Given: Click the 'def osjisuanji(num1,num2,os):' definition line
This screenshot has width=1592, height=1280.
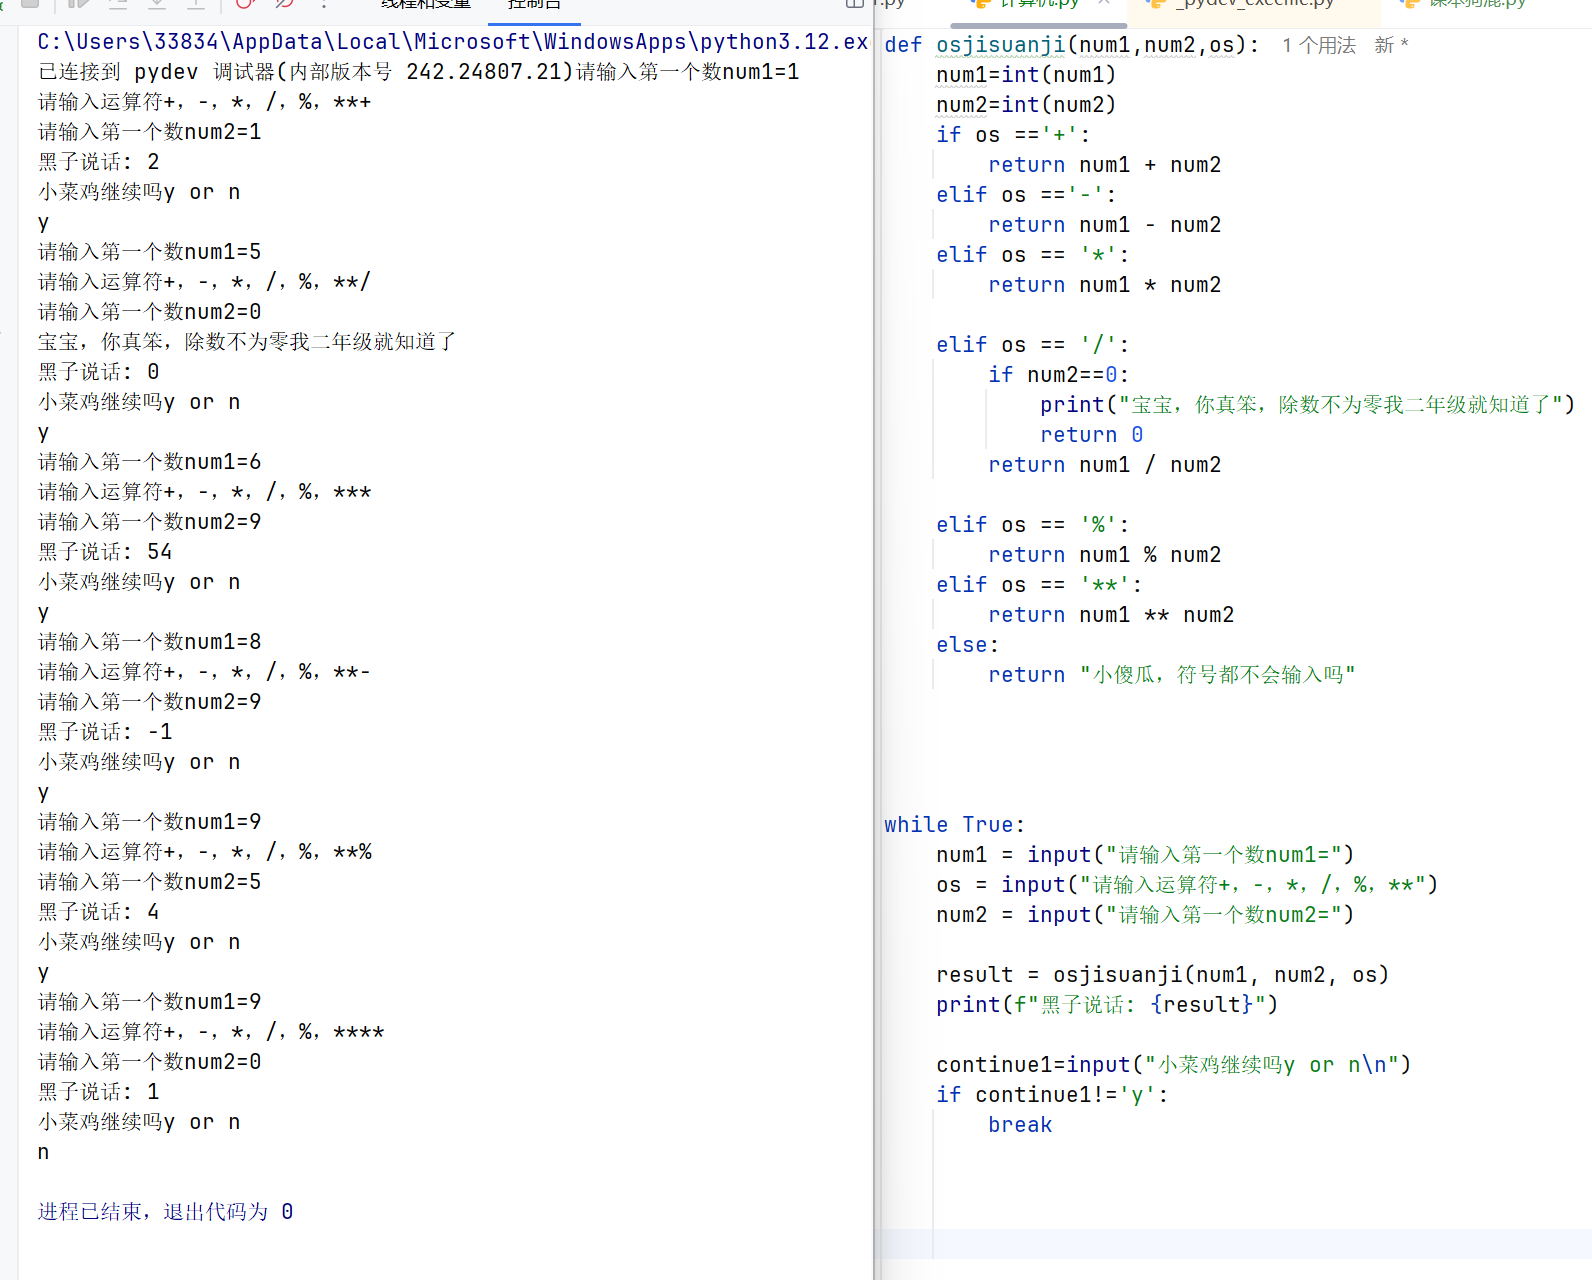Looking at the screenshot, I should 1072,45.
